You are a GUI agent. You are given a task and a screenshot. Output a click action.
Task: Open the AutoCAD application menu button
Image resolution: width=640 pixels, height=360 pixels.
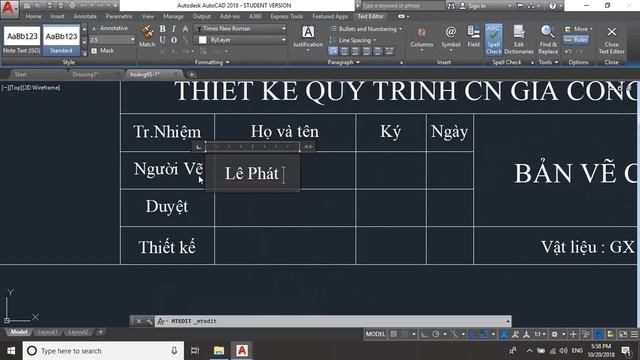(9, 9)
